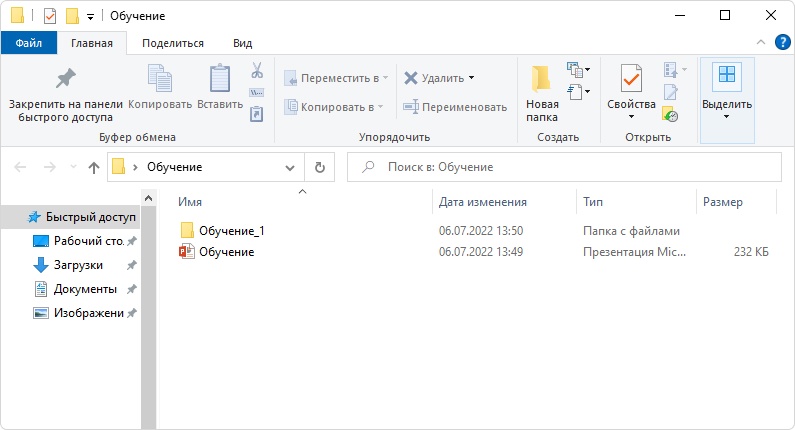Switch to the Поделиться tab

173,43
